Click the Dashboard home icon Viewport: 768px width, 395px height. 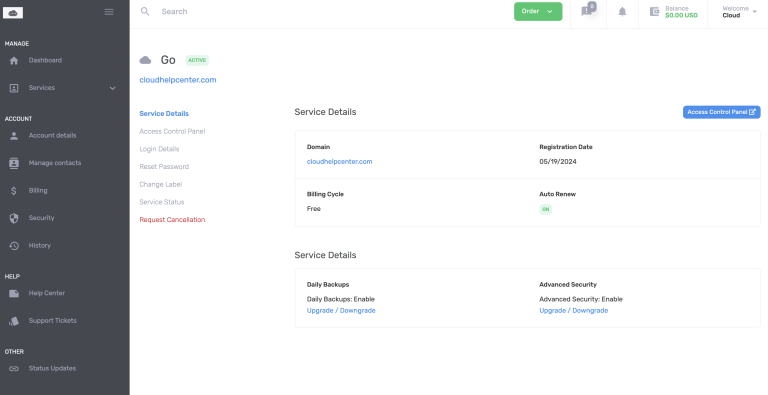click(x=14, y=61)
